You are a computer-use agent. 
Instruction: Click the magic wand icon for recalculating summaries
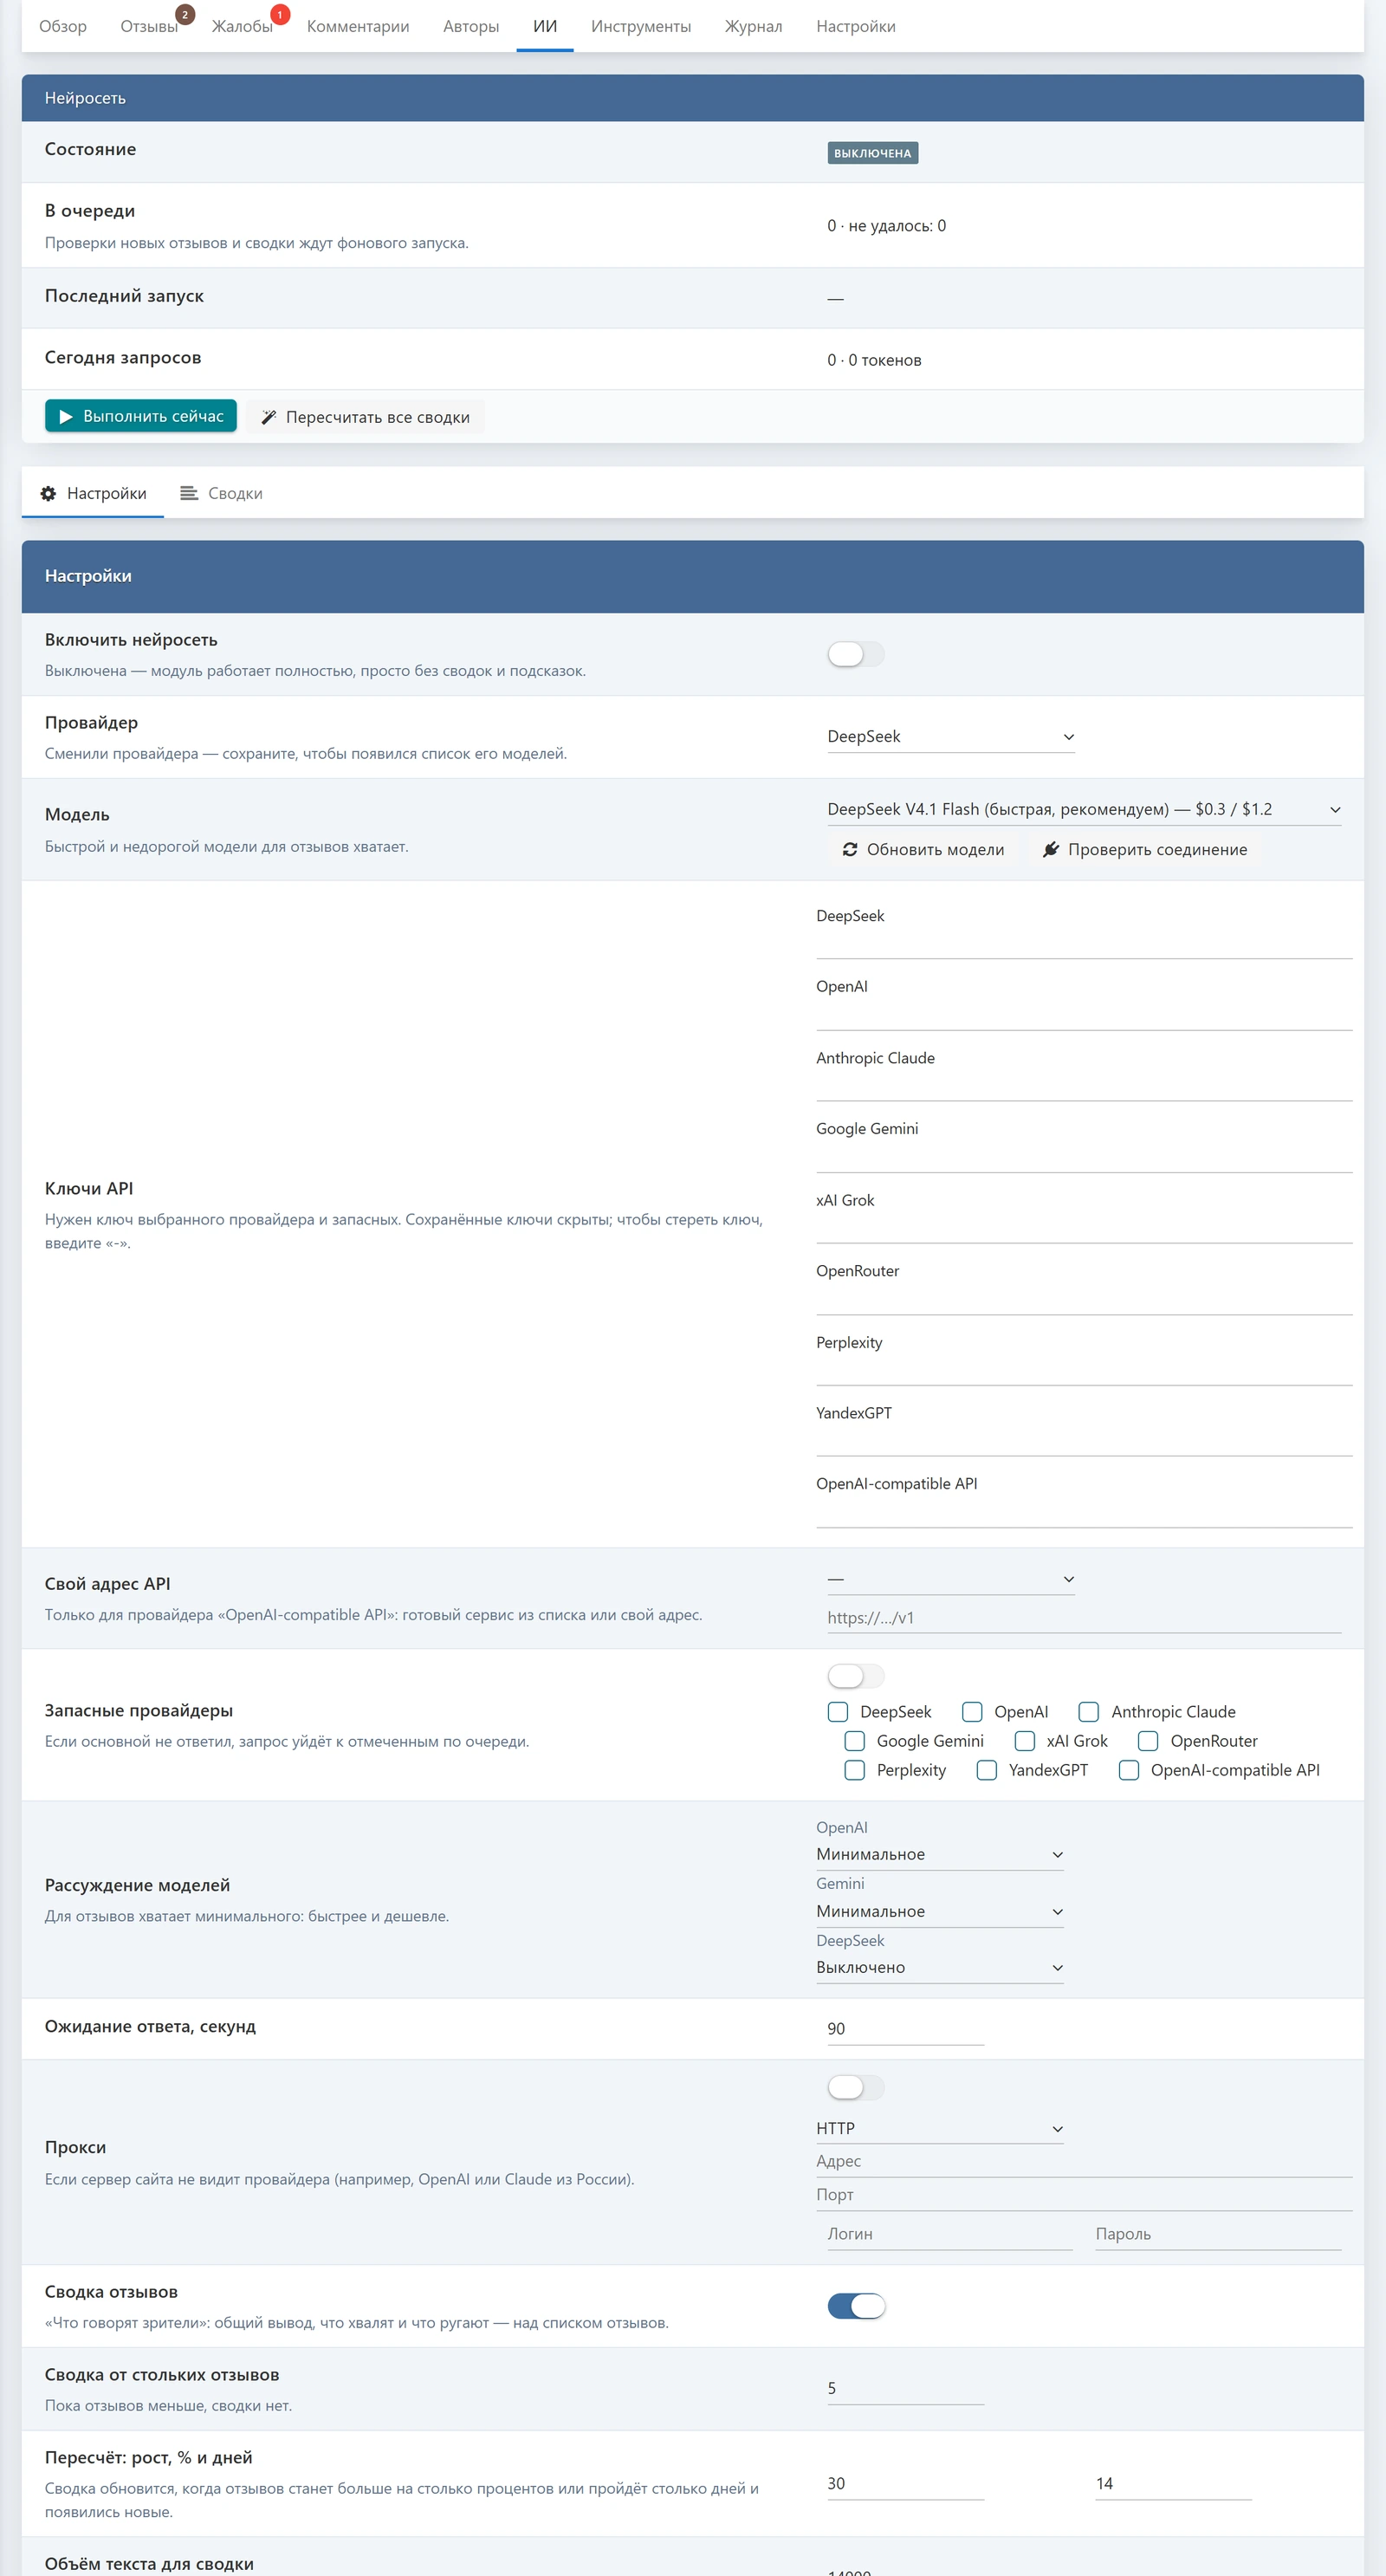[x=268, y=417]
